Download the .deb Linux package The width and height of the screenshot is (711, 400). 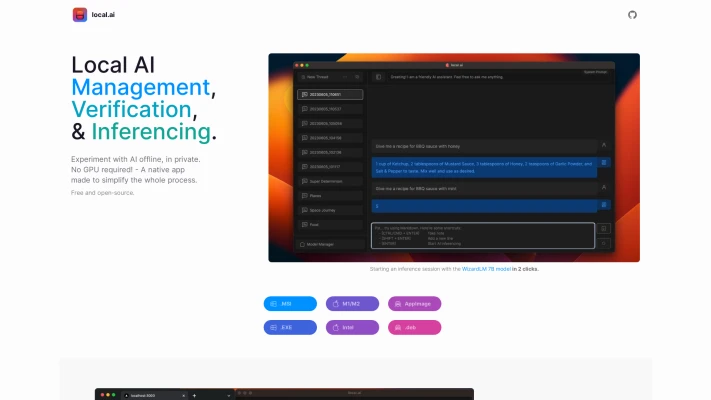click(414, 327)
